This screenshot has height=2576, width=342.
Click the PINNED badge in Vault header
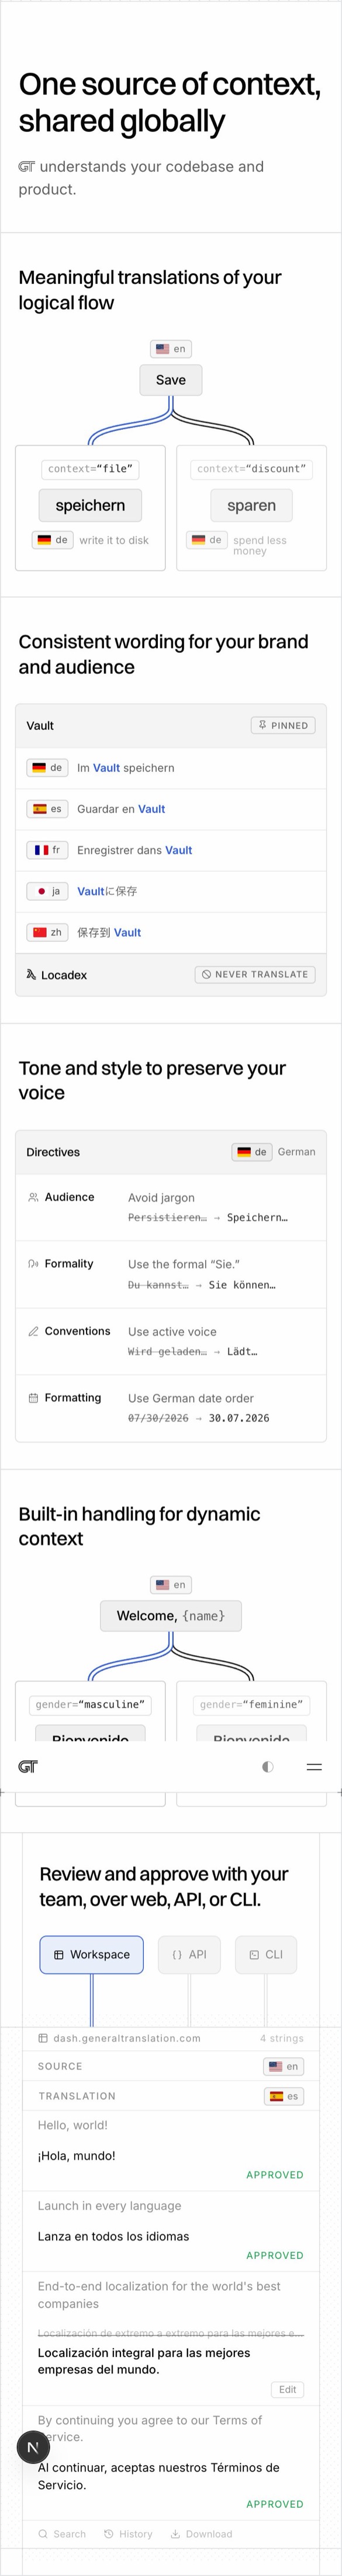283,725
